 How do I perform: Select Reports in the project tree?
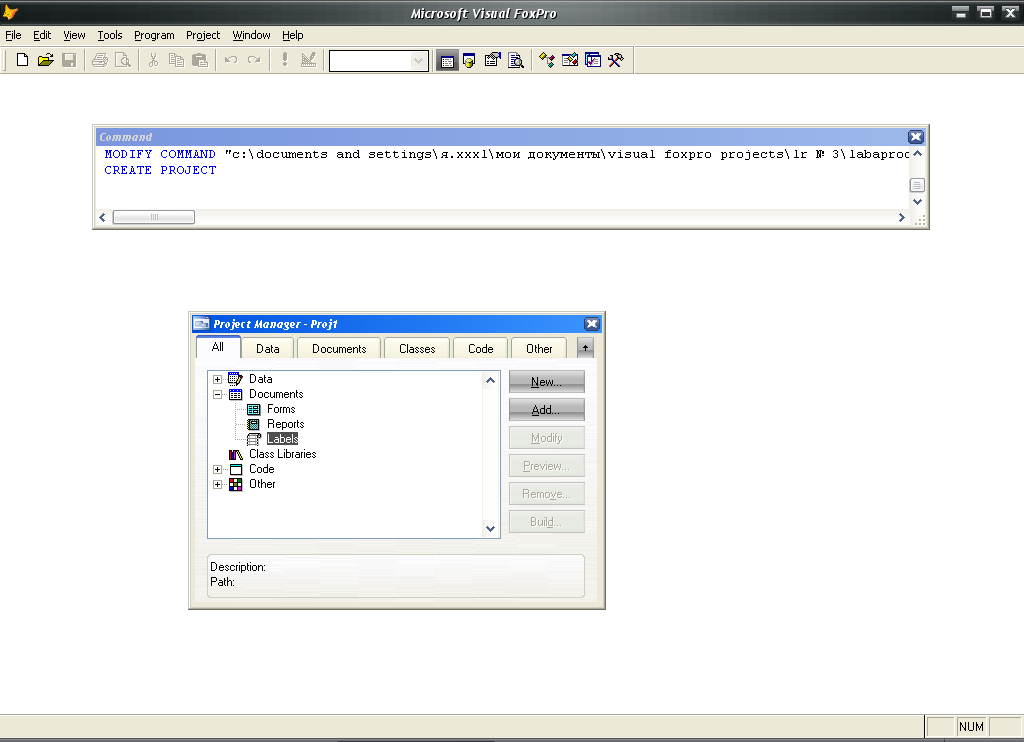285,424
